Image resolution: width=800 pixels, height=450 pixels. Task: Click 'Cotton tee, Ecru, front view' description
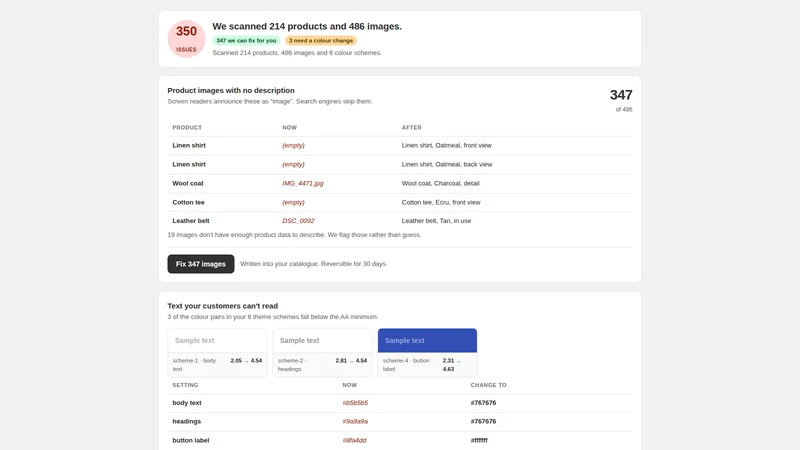(x=441, y=202)
